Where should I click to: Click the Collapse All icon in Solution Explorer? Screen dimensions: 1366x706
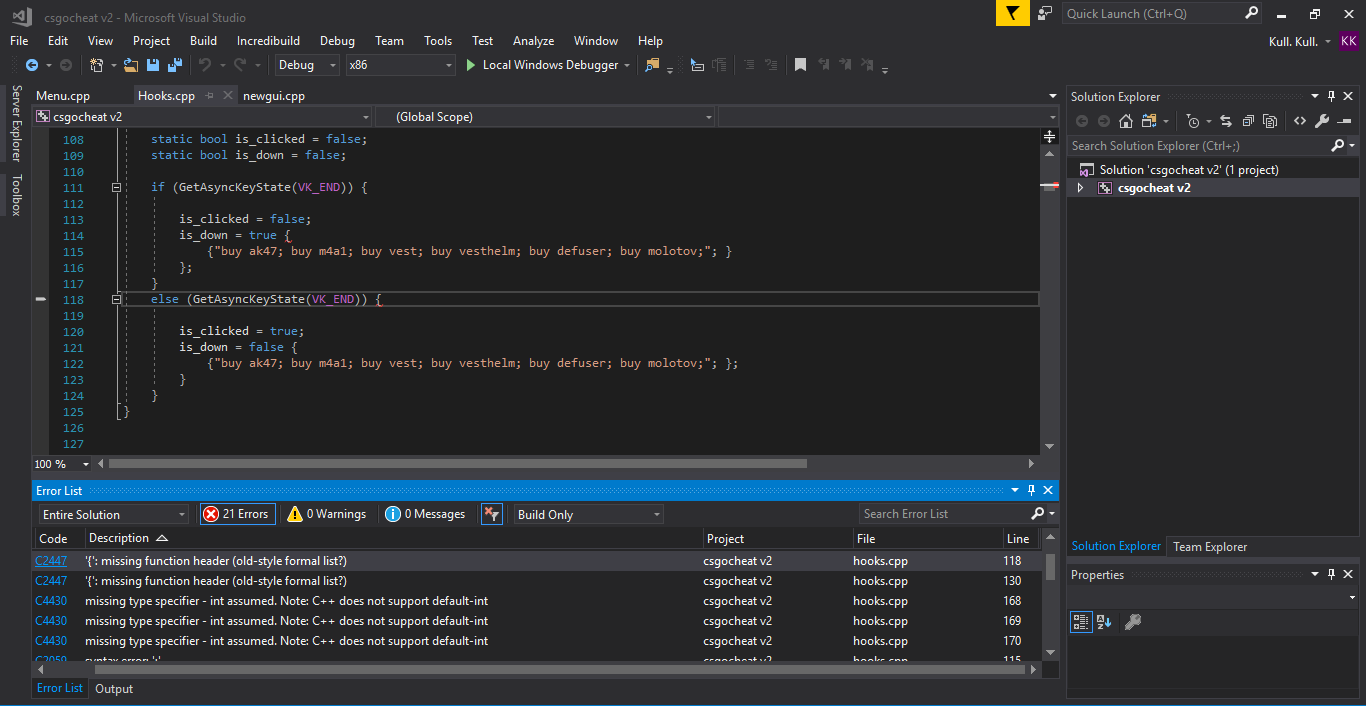click(1248, 121)
